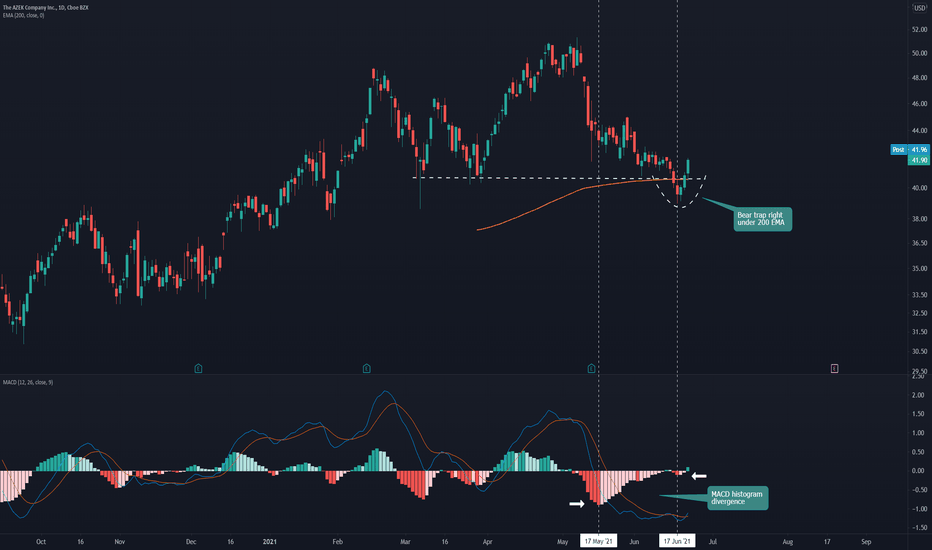Click the 2021 label on time axis
Screen dimensions: 932x550
(x=269, y=542)
